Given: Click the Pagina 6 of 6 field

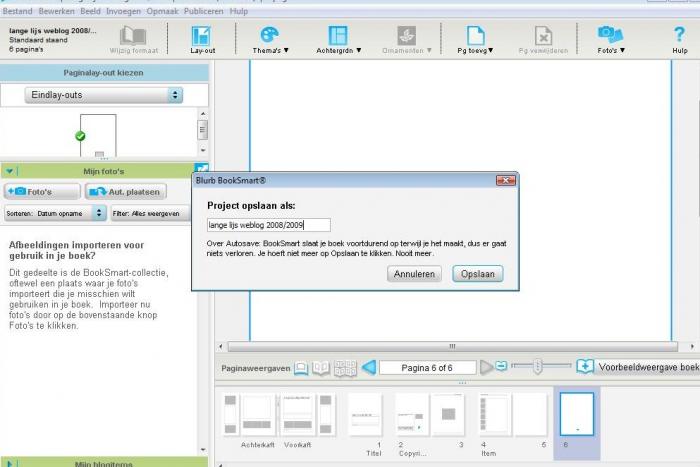Looking at the screenshot, I should click(x=427, y=368).
